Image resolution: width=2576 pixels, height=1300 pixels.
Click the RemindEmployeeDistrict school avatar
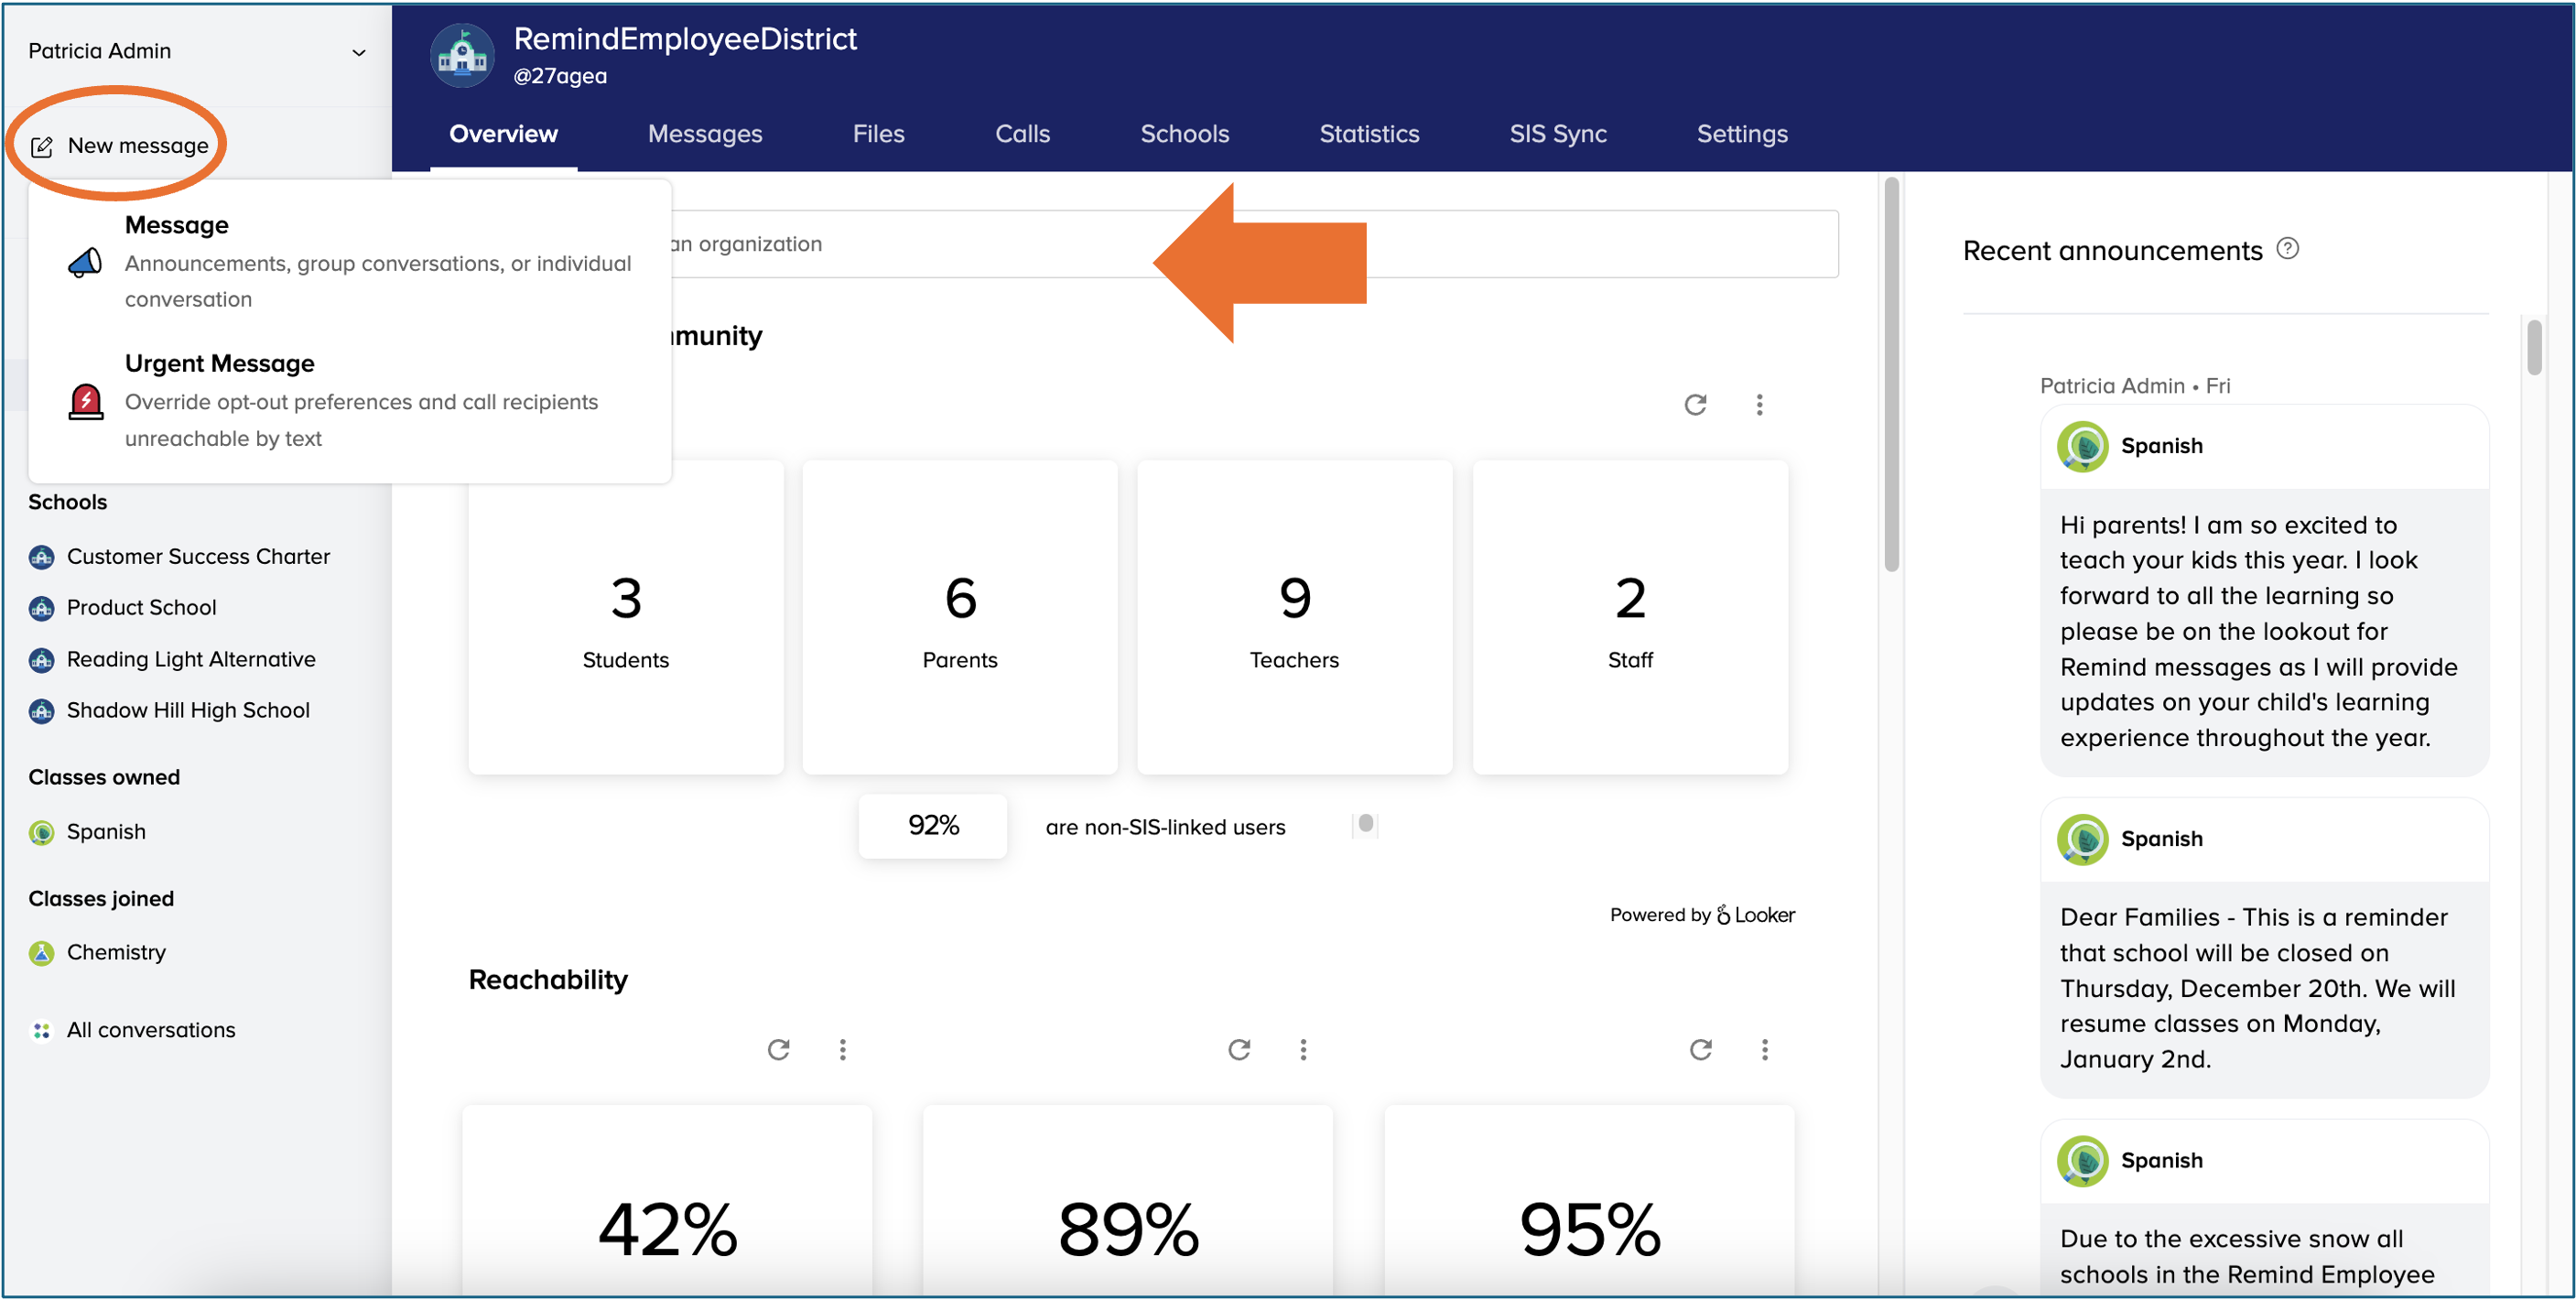pos(462,55)
